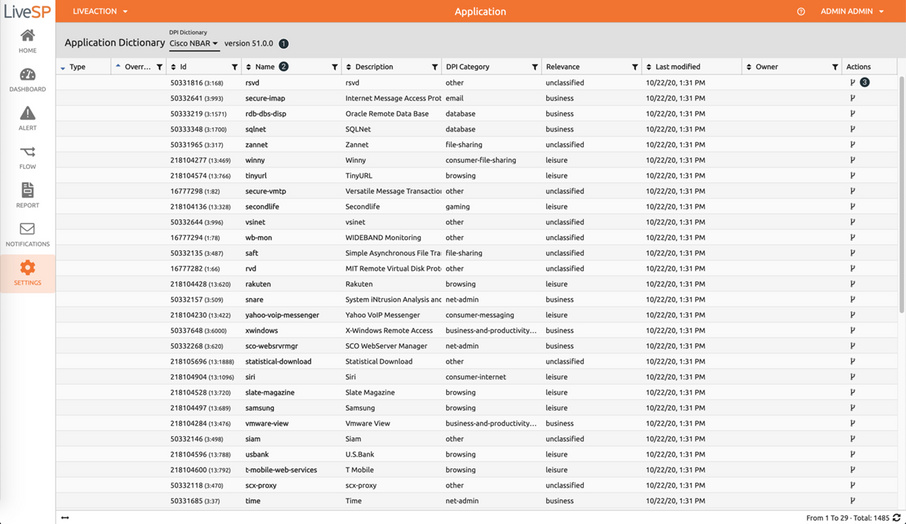The width and height of the screenshot is (906, 524).
Task: Select the t-mobile-web-services name cell
Action: click(x=281, y=470)
